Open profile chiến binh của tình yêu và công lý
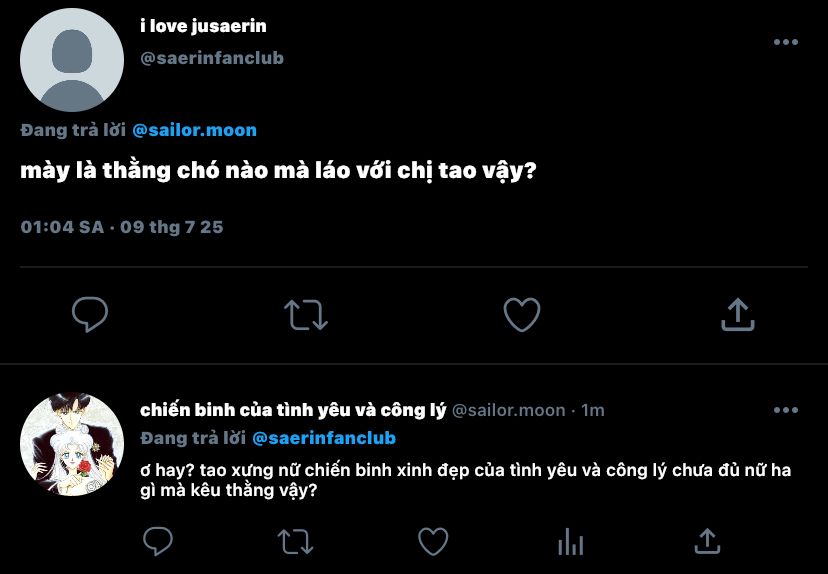 pyautogui.click(x=293, y=410)
